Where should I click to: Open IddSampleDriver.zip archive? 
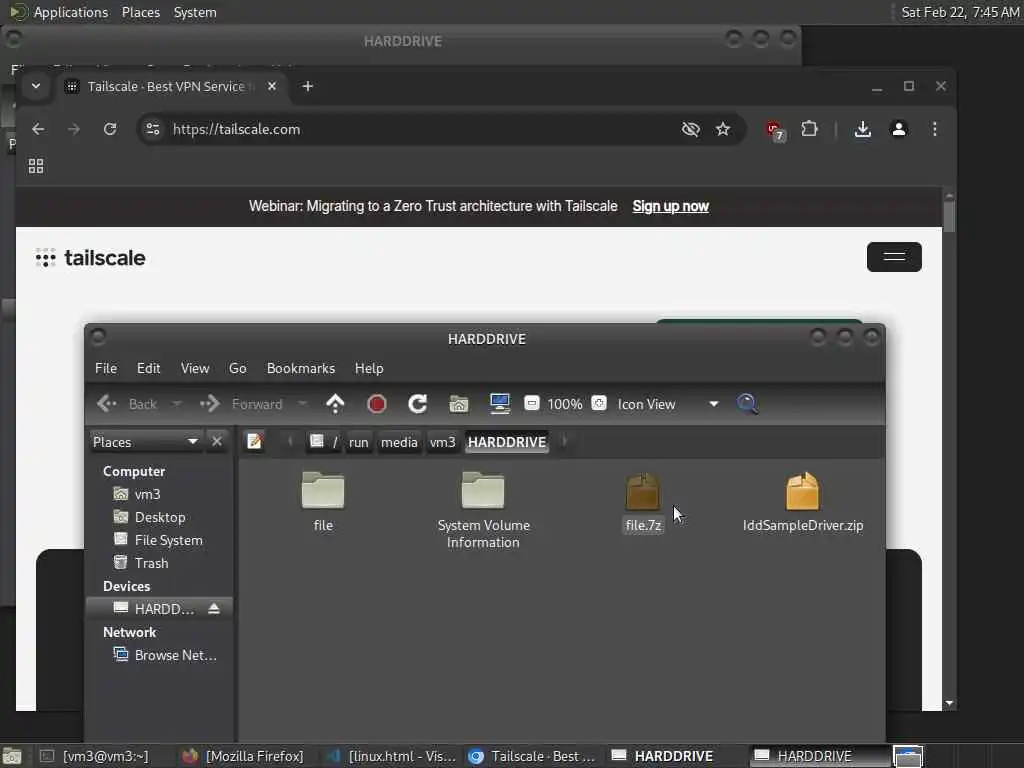(803, 502)
